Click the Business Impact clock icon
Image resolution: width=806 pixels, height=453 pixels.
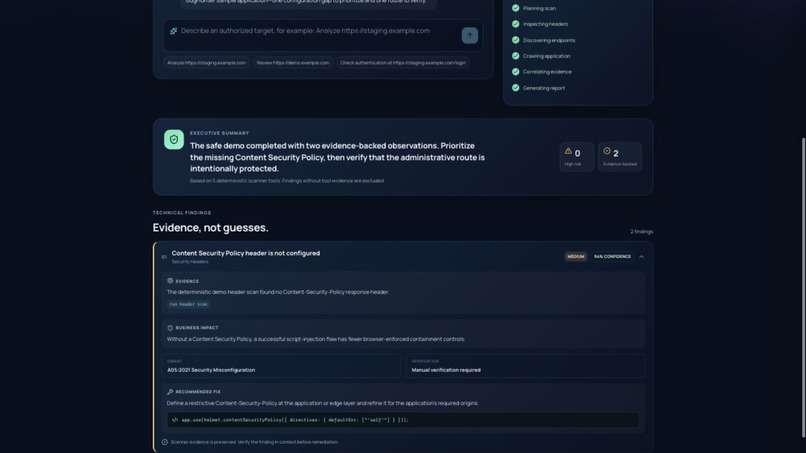(x=170, y=328)
